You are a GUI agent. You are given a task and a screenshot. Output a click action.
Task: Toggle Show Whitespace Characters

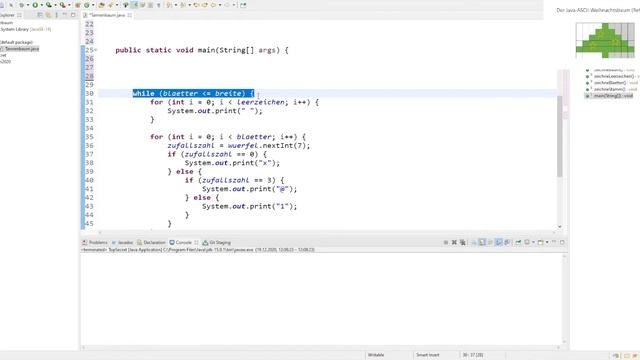[159, 5]
